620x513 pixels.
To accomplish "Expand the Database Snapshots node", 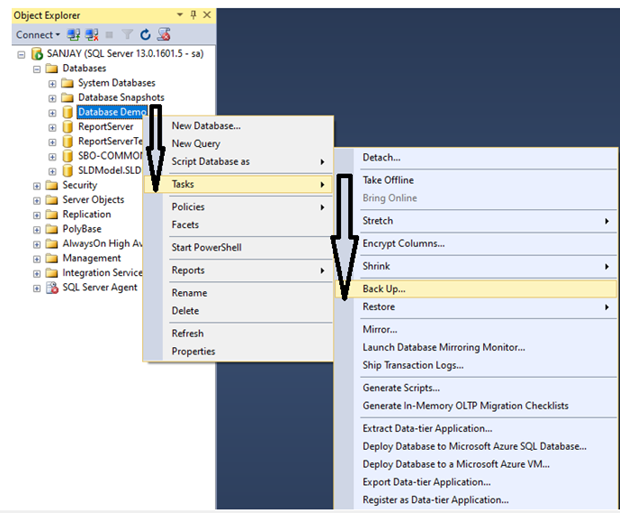I will point(52,98).
